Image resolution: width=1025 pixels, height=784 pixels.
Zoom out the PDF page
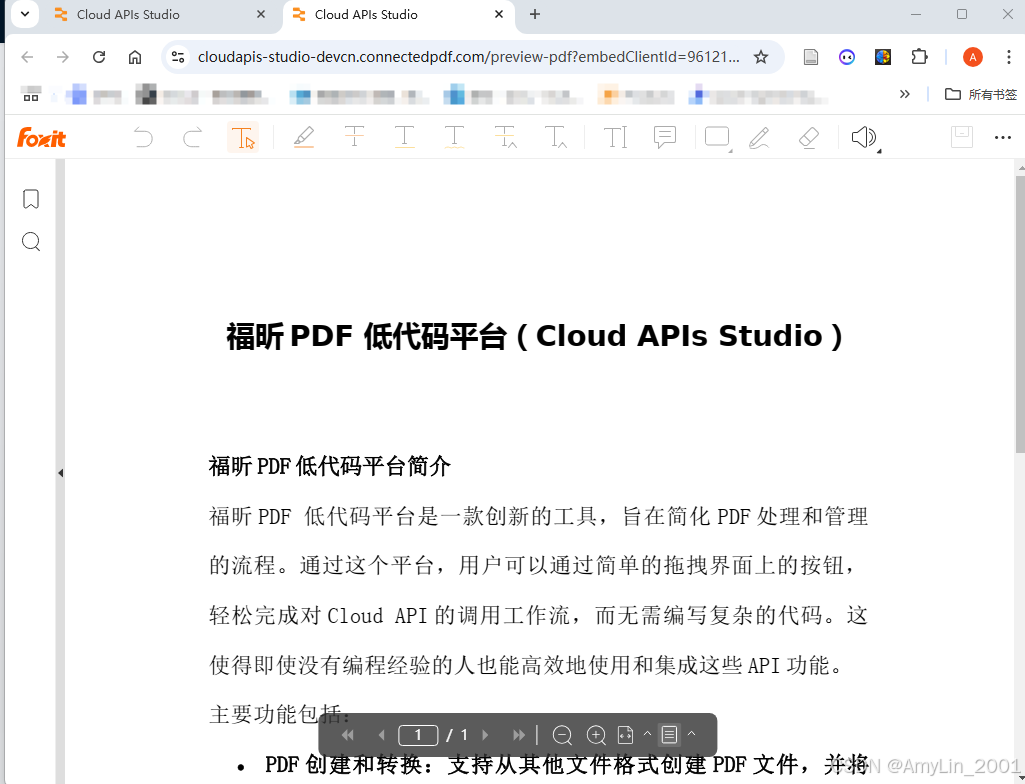[562, 735]
